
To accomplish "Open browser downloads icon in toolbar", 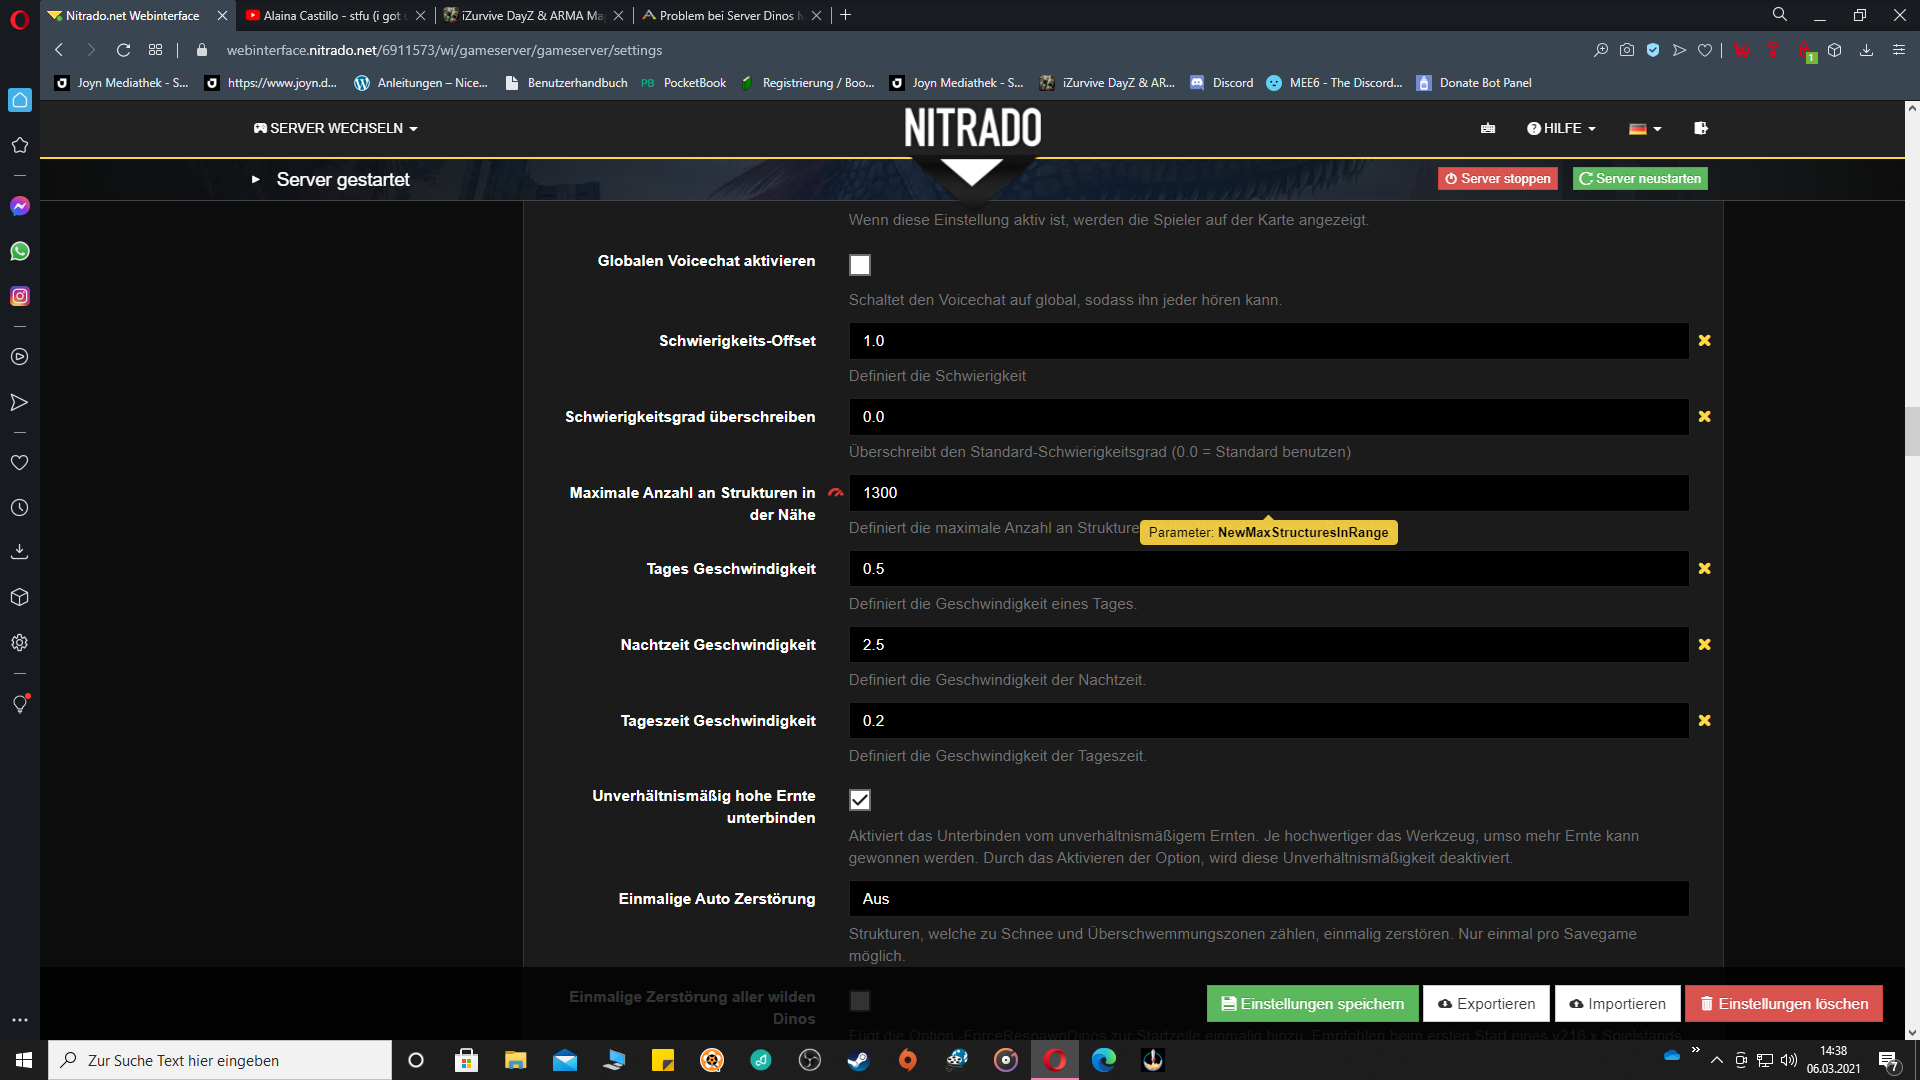I will [x=1866, y=50].
